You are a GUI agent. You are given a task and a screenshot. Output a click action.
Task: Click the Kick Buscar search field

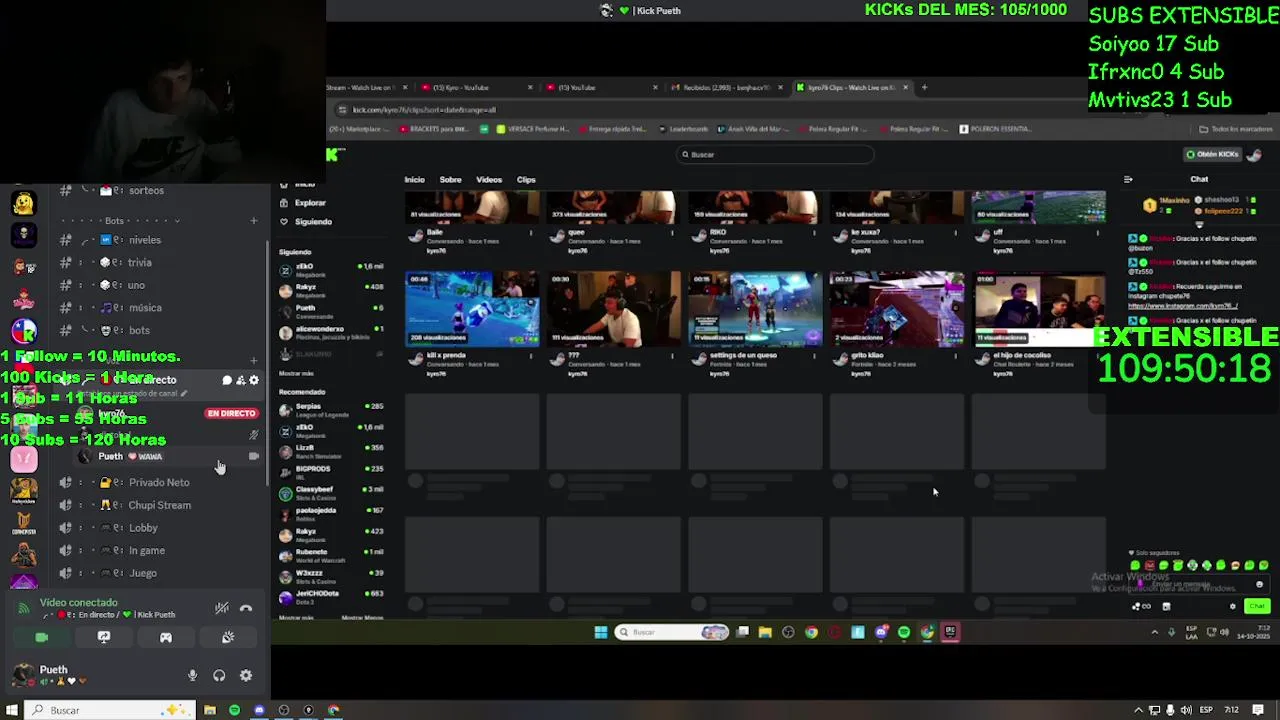pyautogui.click(x=775, y=154)
